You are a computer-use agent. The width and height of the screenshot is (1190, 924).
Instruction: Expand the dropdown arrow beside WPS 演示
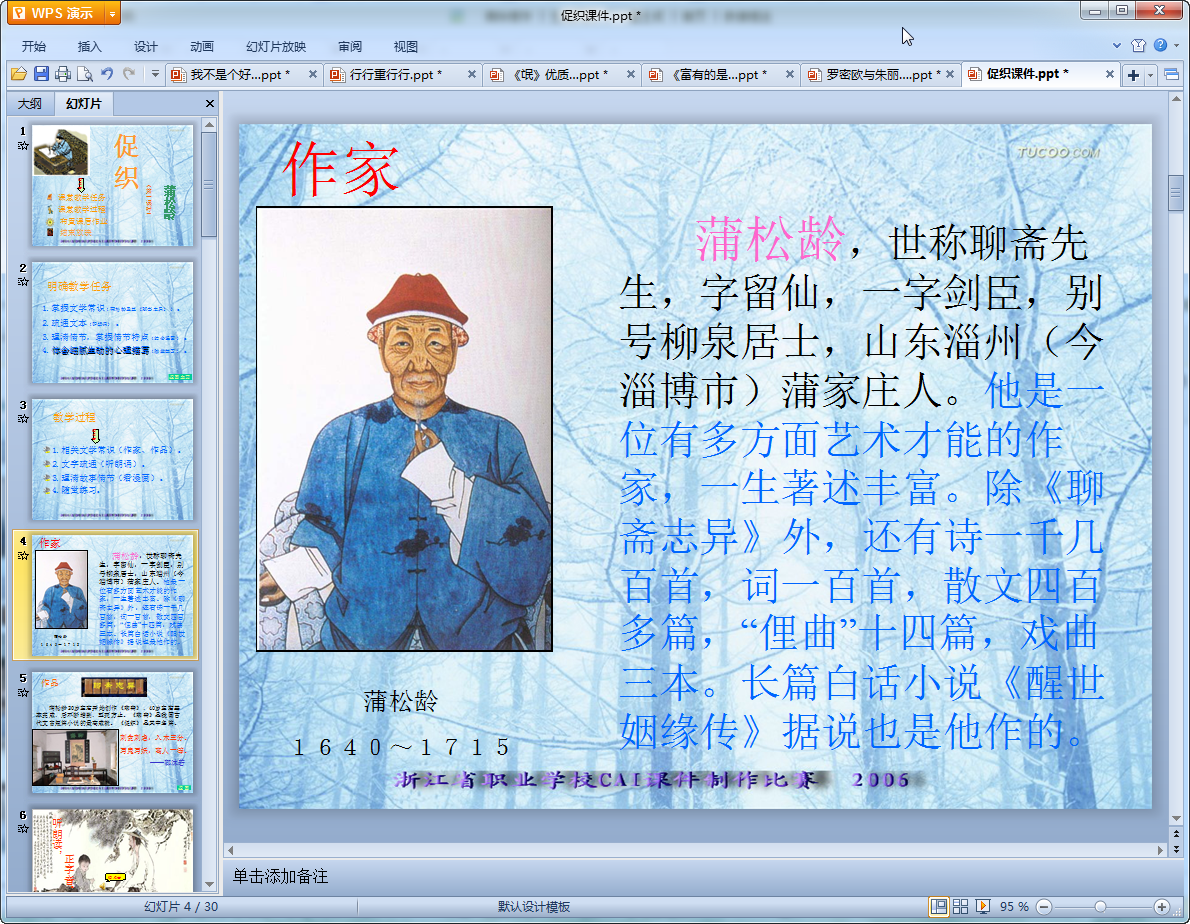coord(112,13)
